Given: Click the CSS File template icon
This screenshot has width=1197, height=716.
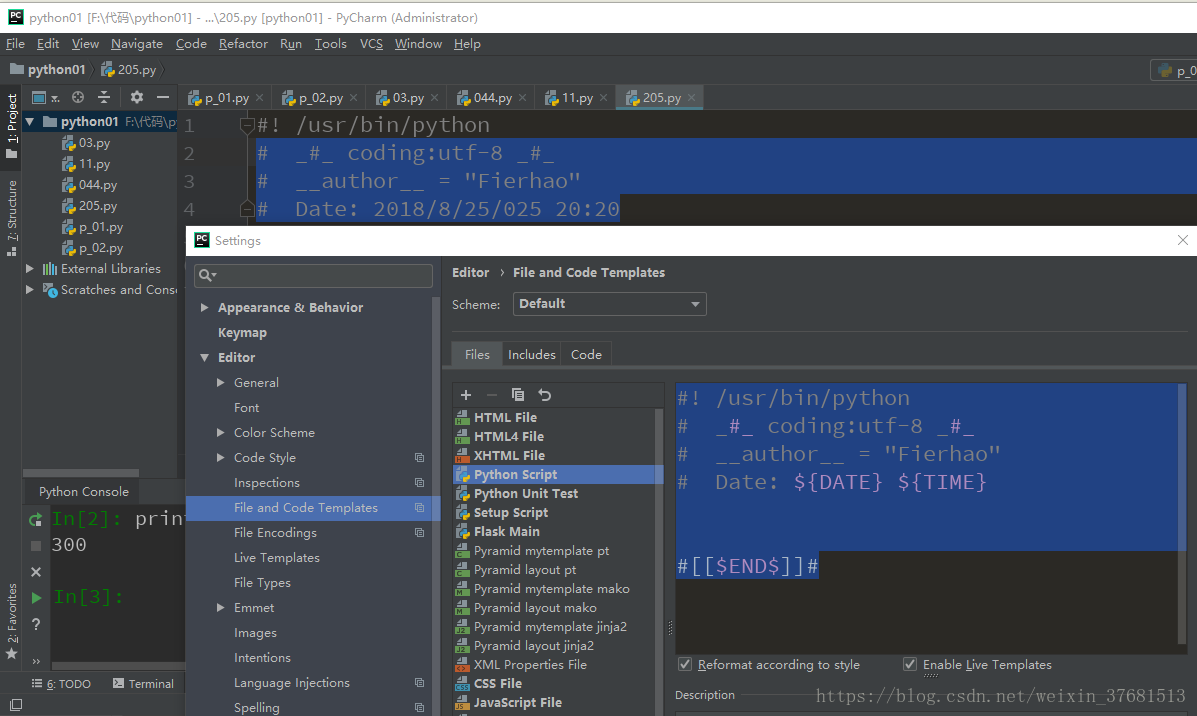Looking at the screenshot, I should pos(463,684).
